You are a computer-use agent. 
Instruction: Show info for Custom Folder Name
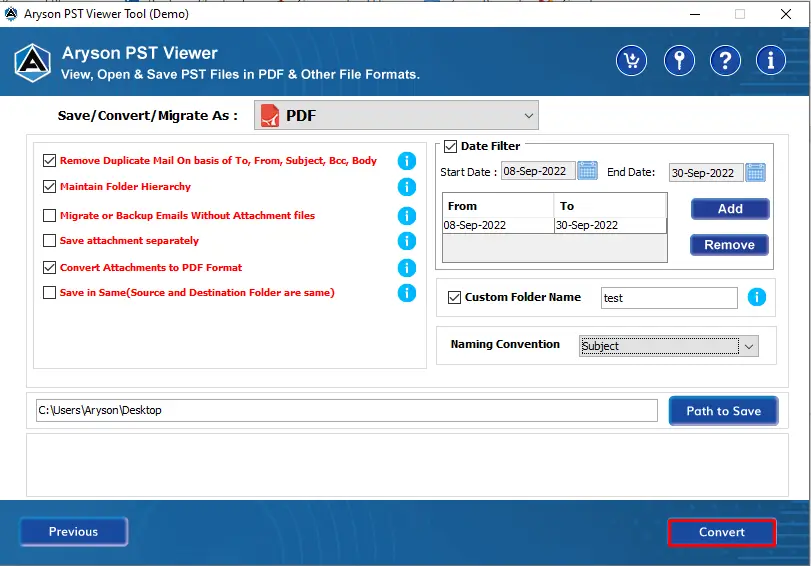pyautogui.click(x=757, y=297)
